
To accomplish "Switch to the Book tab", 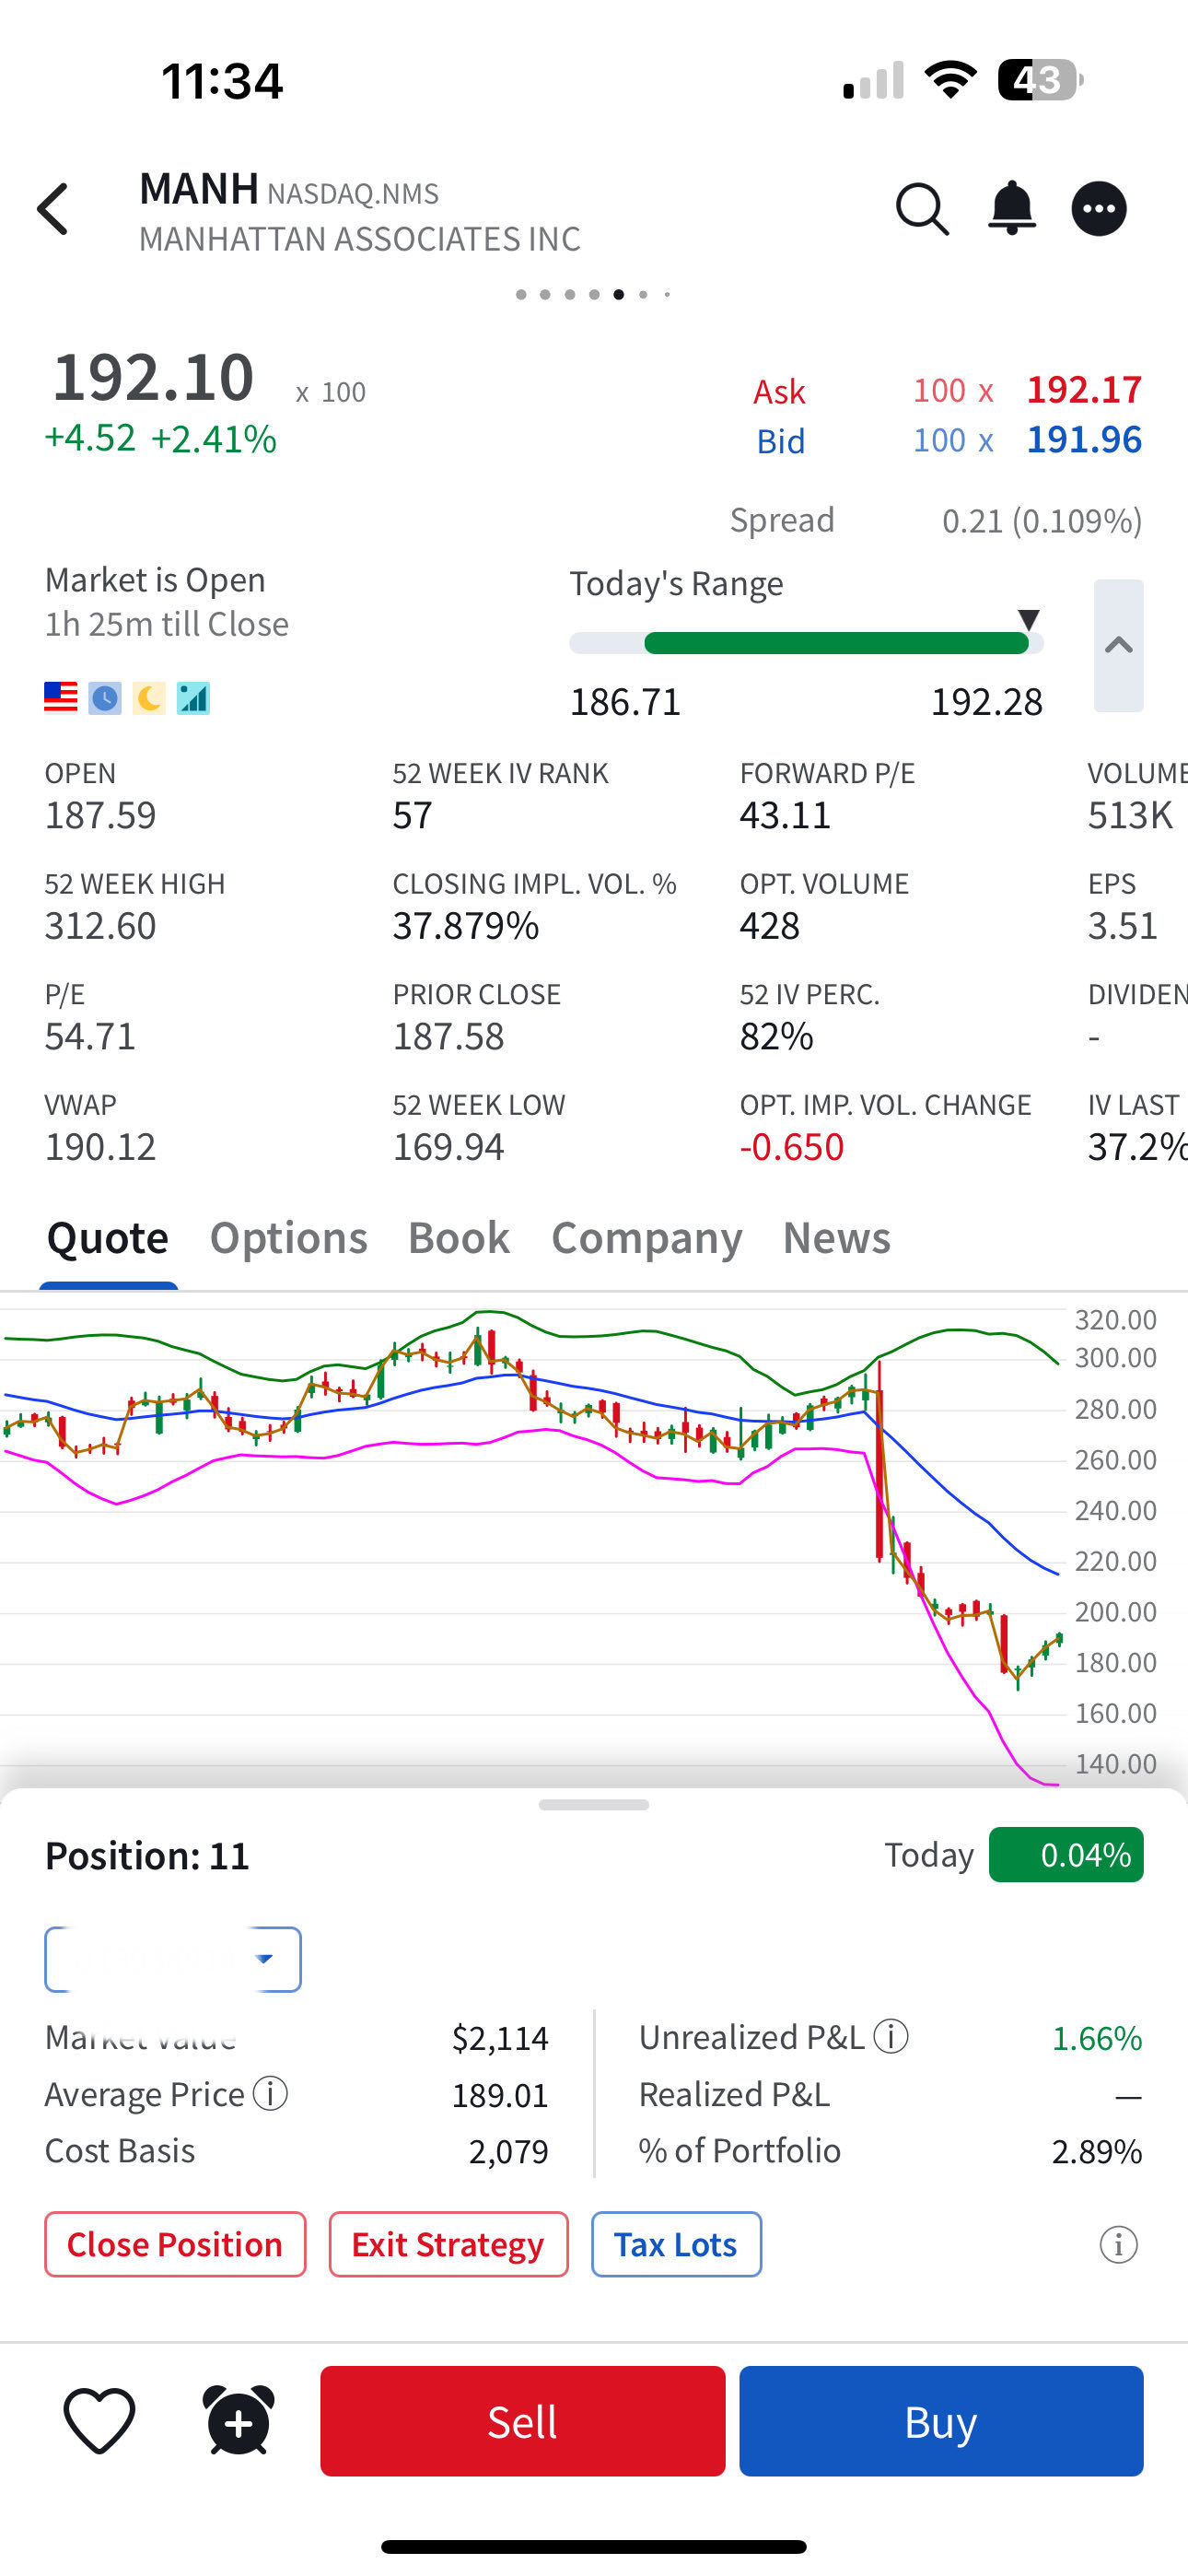I will pos(459,1238).
